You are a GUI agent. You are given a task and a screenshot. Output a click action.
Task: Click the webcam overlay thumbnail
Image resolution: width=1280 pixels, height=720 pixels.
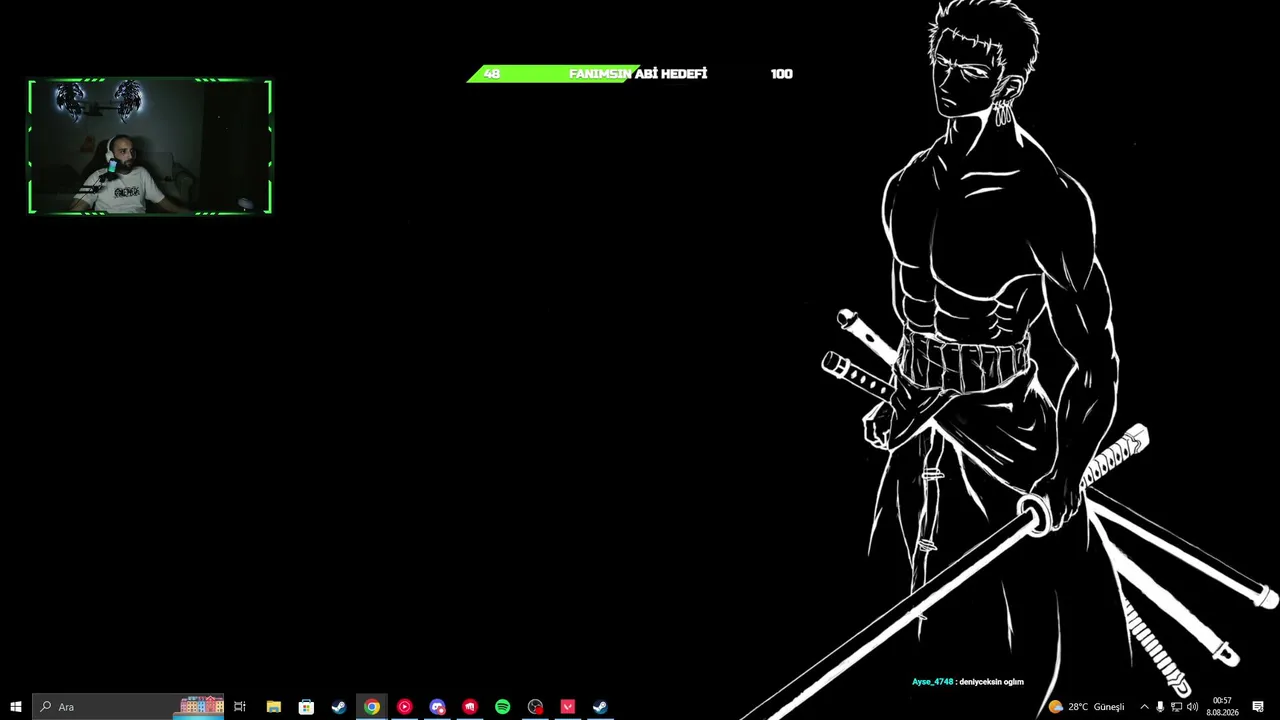pyautogui.click(x=150, y=147)
